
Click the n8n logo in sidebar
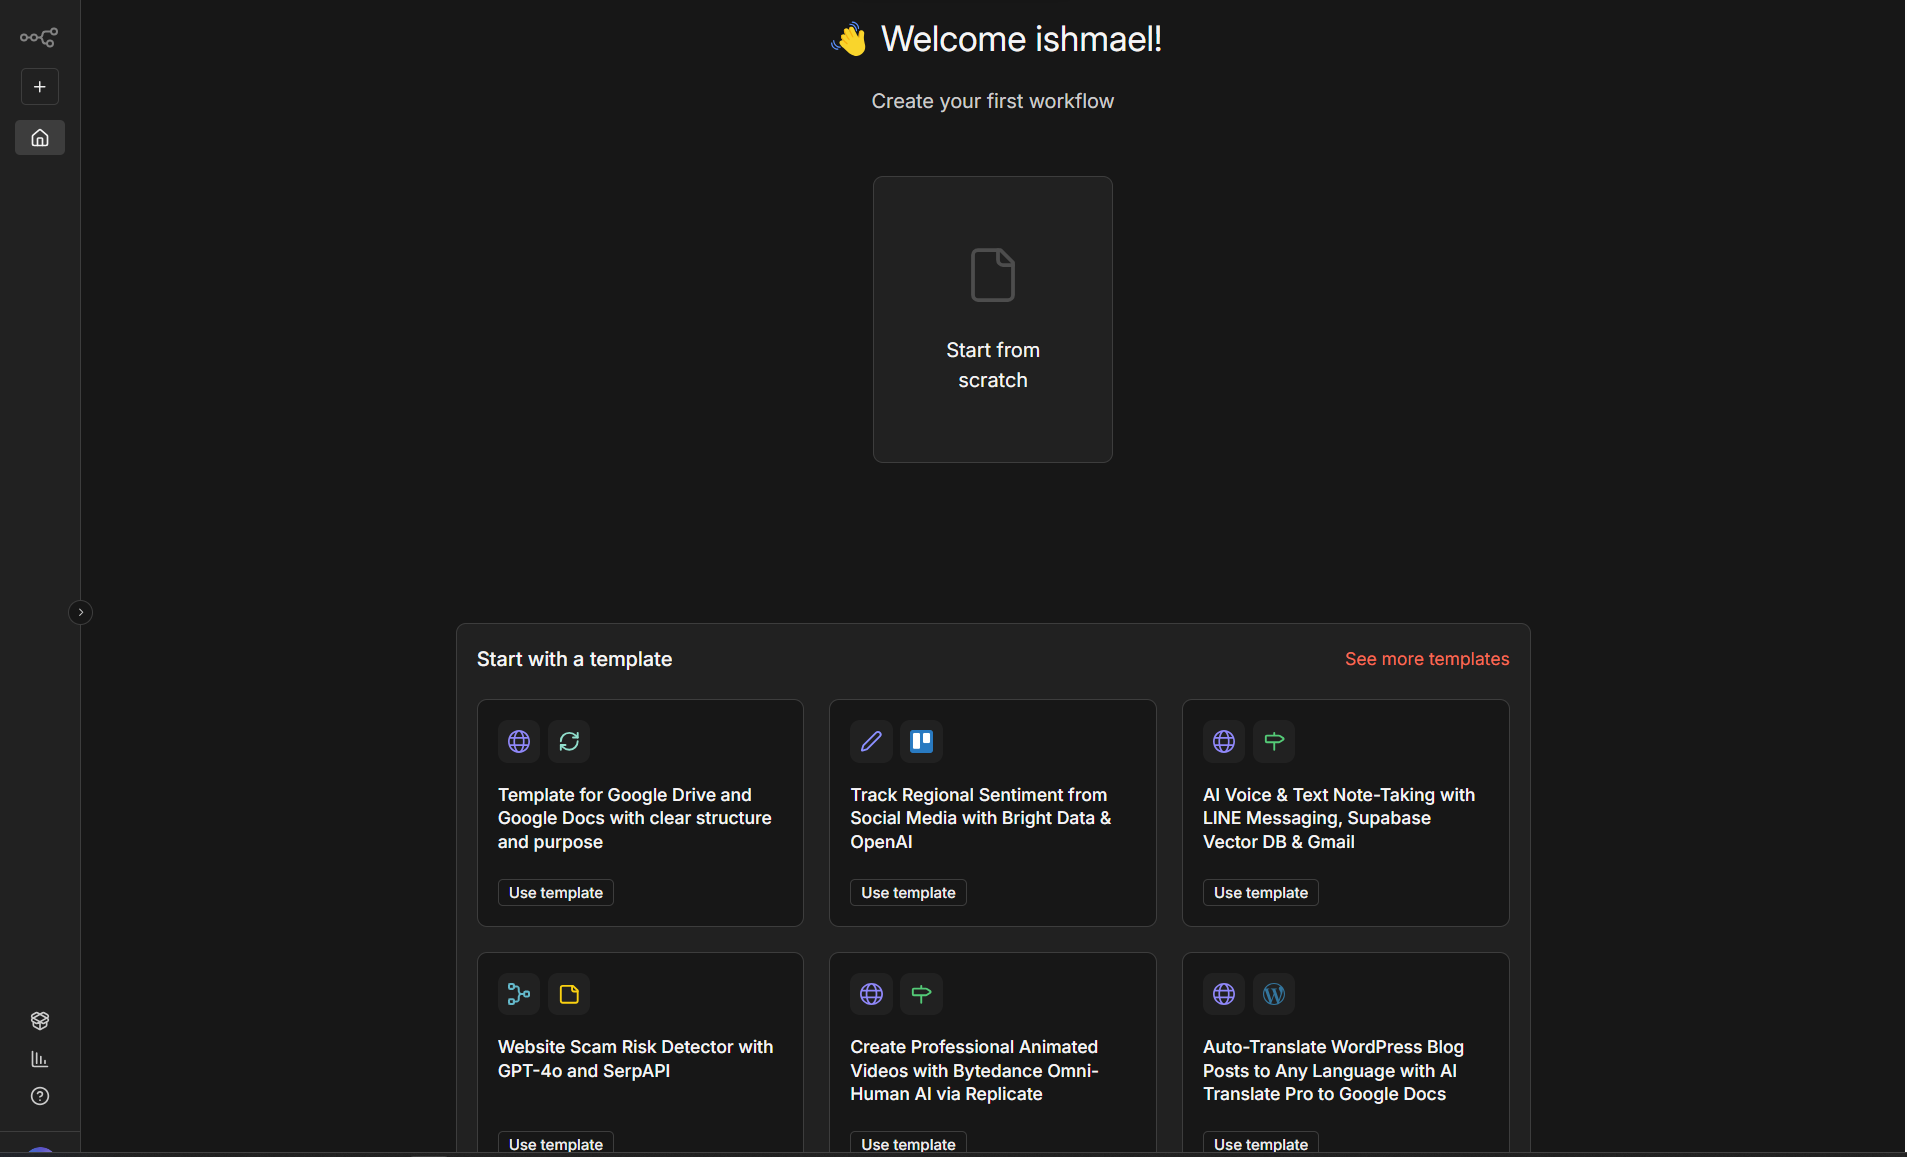(39, 38)
